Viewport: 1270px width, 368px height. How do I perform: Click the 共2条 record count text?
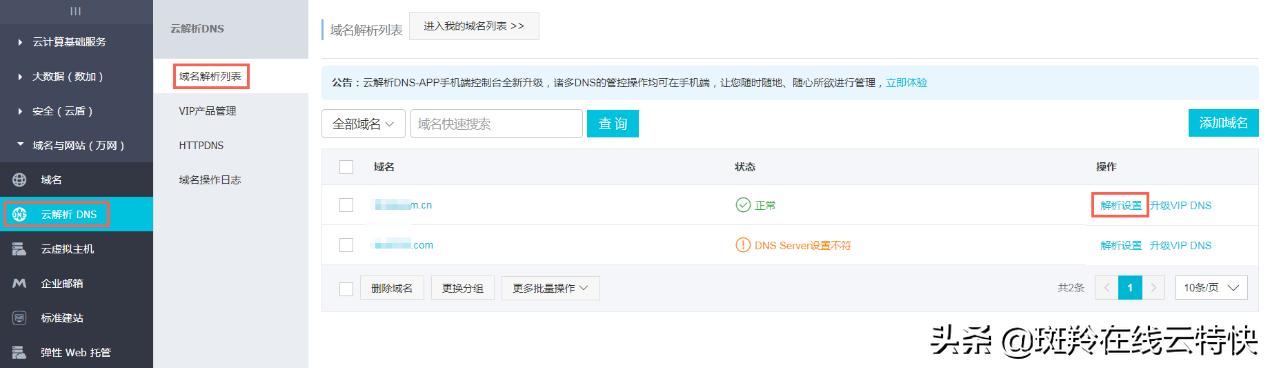pos(1071,288)
